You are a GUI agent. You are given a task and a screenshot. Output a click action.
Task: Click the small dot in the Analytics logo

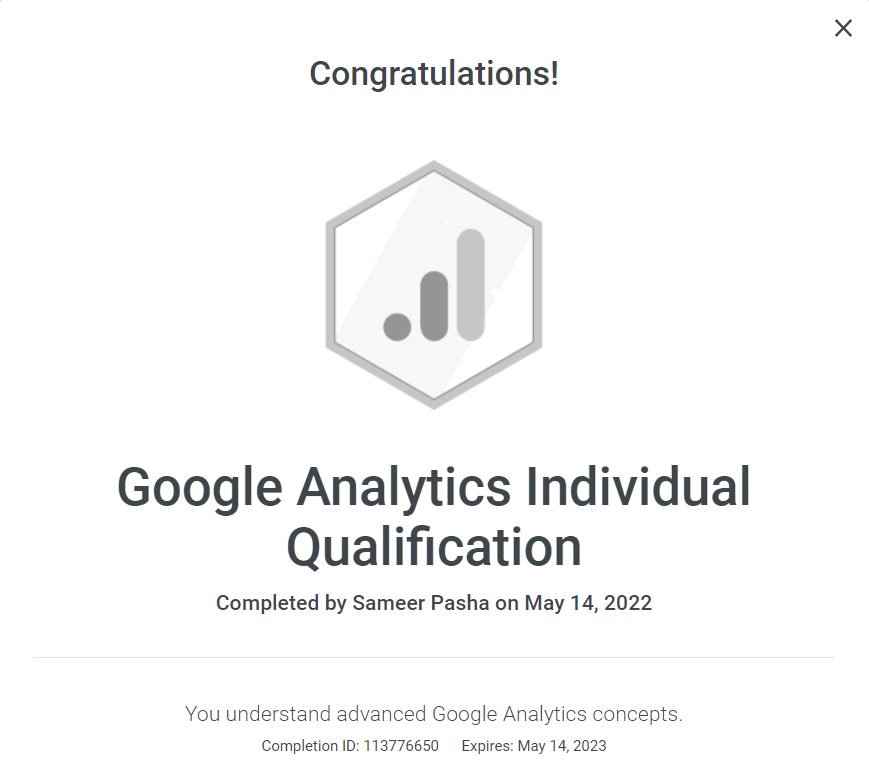[x=397, y=326]
